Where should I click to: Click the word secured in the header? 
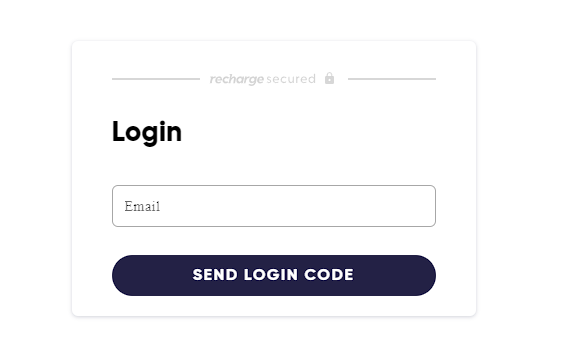pos(291,79)
